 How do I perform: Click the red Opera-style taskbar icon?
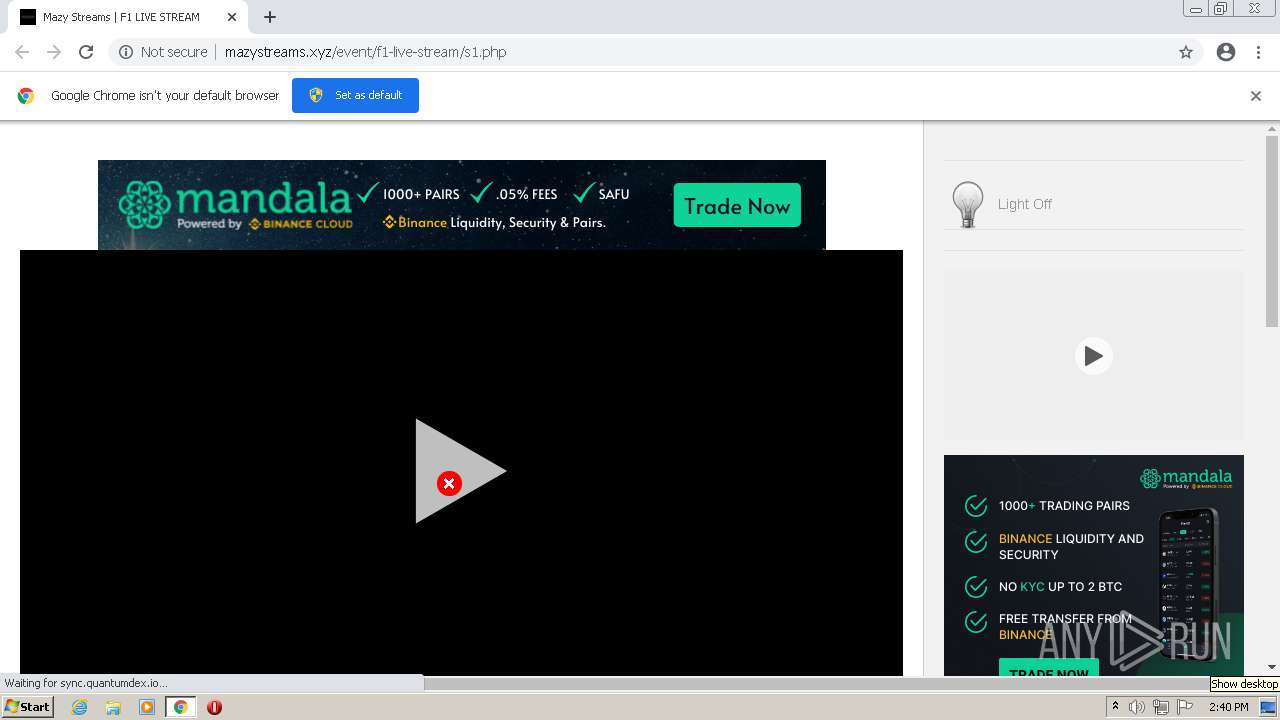tap(214, 707)
